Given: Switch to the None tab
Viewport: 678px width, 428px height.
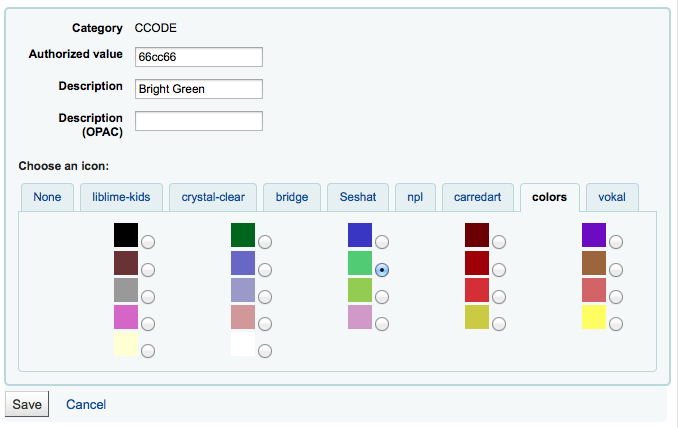Looking at the screenshot, I should [47, 197].
